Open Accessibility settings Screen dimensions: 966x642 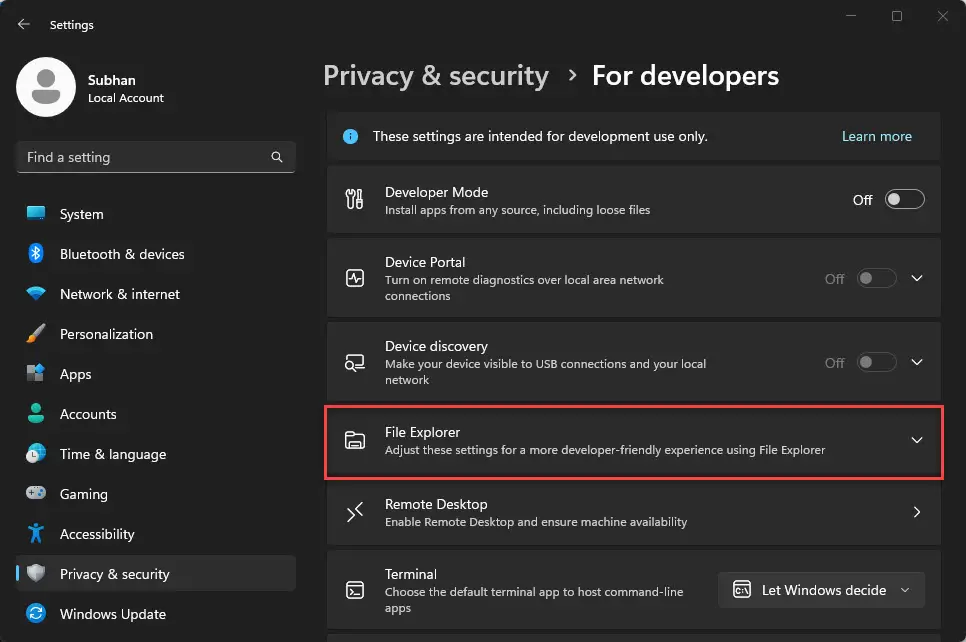click(x=156, y=534)
